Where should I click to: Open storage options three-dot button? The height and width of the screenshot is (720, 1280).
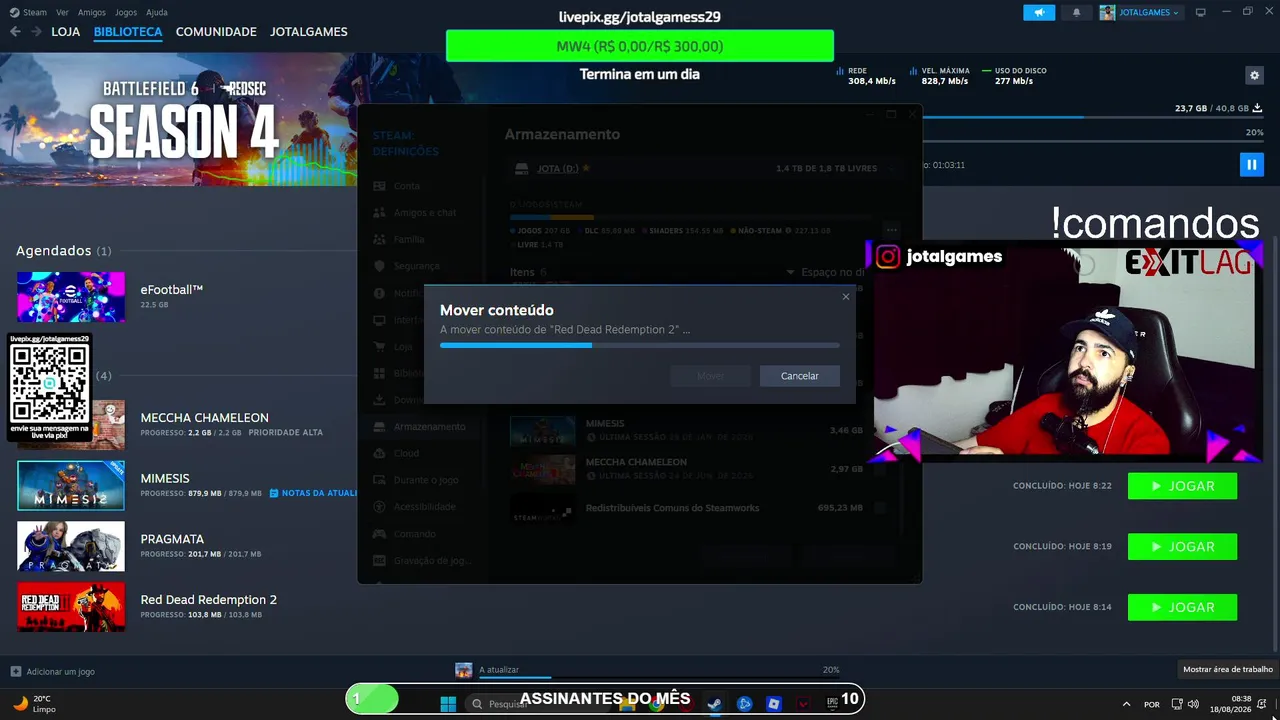[x=892, y=230]
